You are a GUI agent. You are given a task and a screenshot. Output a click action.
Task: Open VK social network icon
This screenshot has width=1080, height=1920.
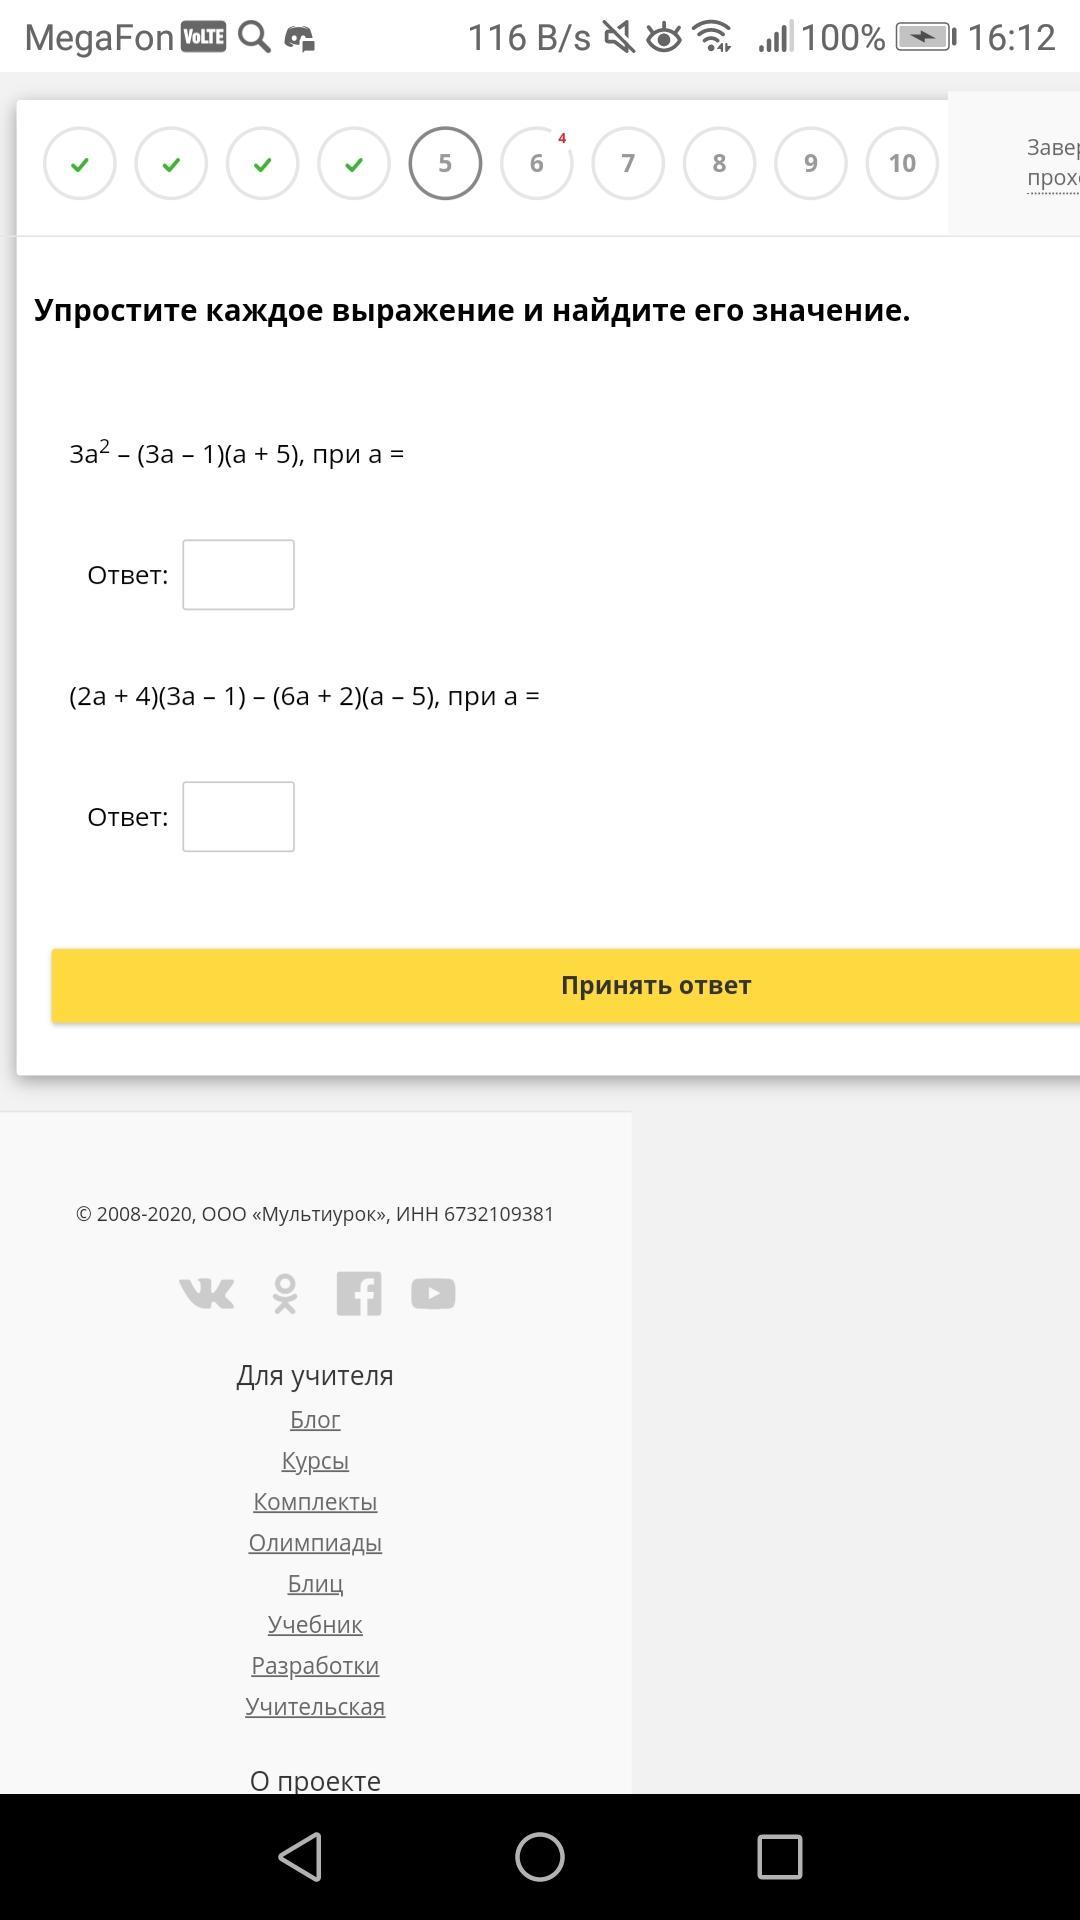207,1293
